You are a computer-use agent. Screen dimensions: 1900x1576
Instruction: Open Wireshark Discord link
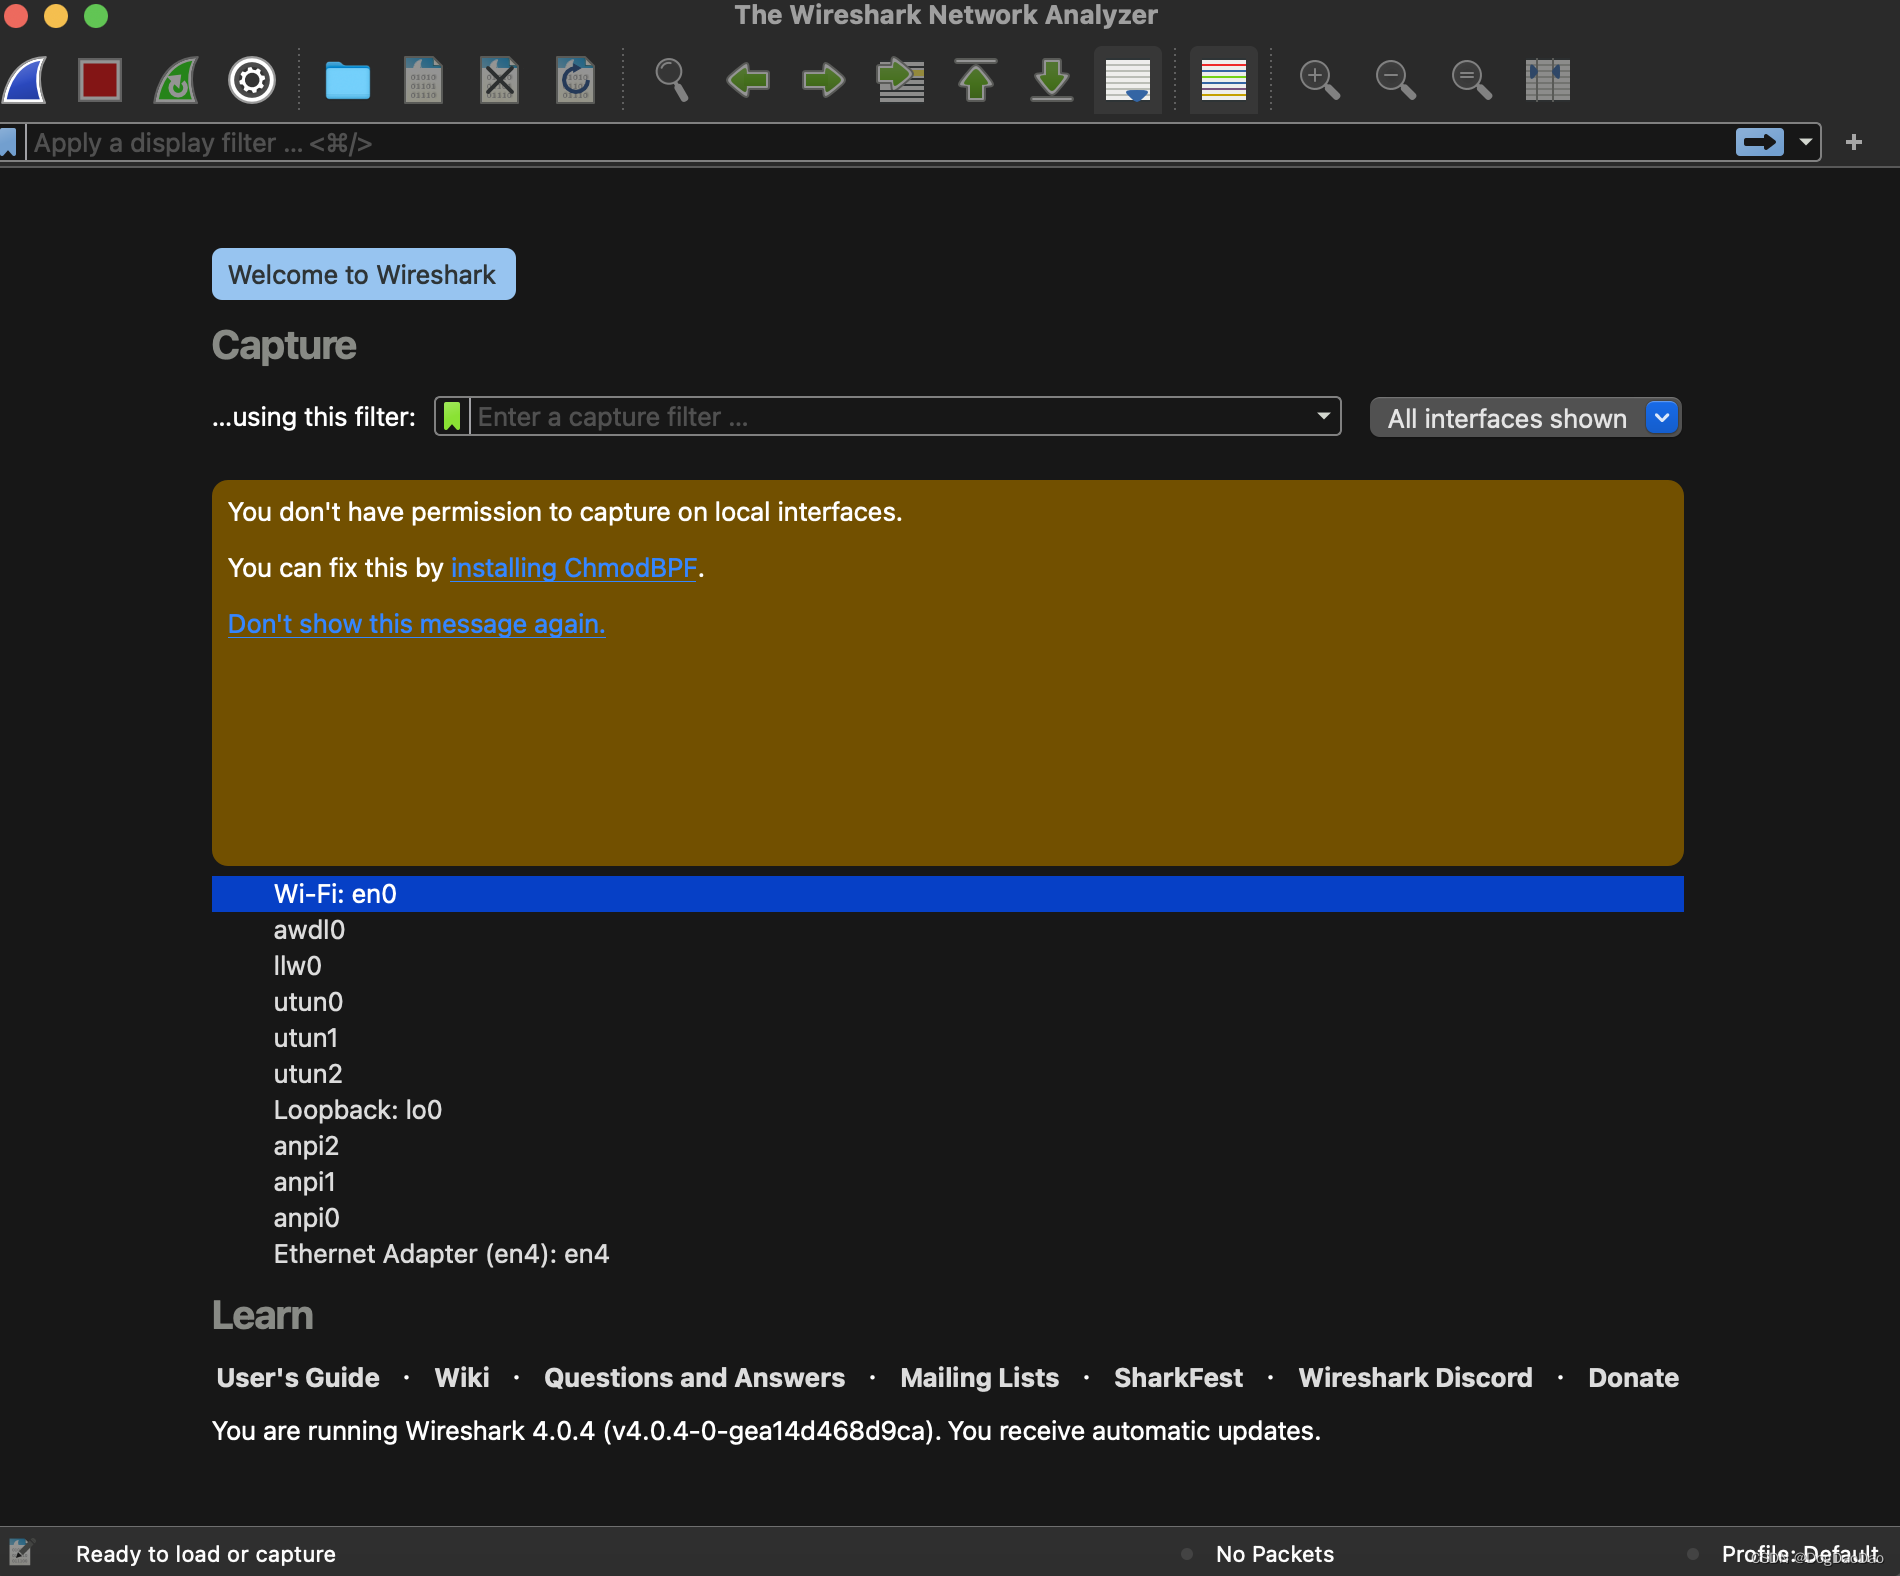1415,1378
